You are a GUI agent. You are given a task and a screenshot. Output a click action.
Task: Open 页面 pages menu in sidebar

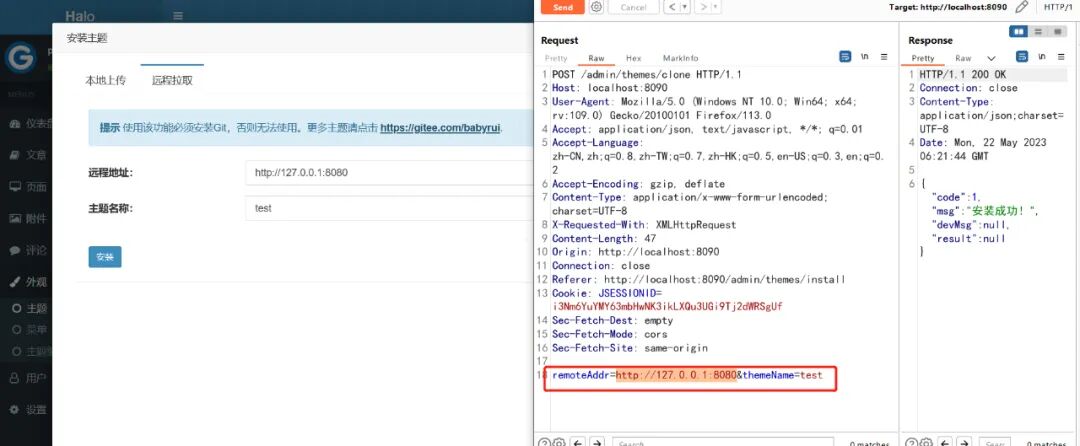click(x=28, y=187)
